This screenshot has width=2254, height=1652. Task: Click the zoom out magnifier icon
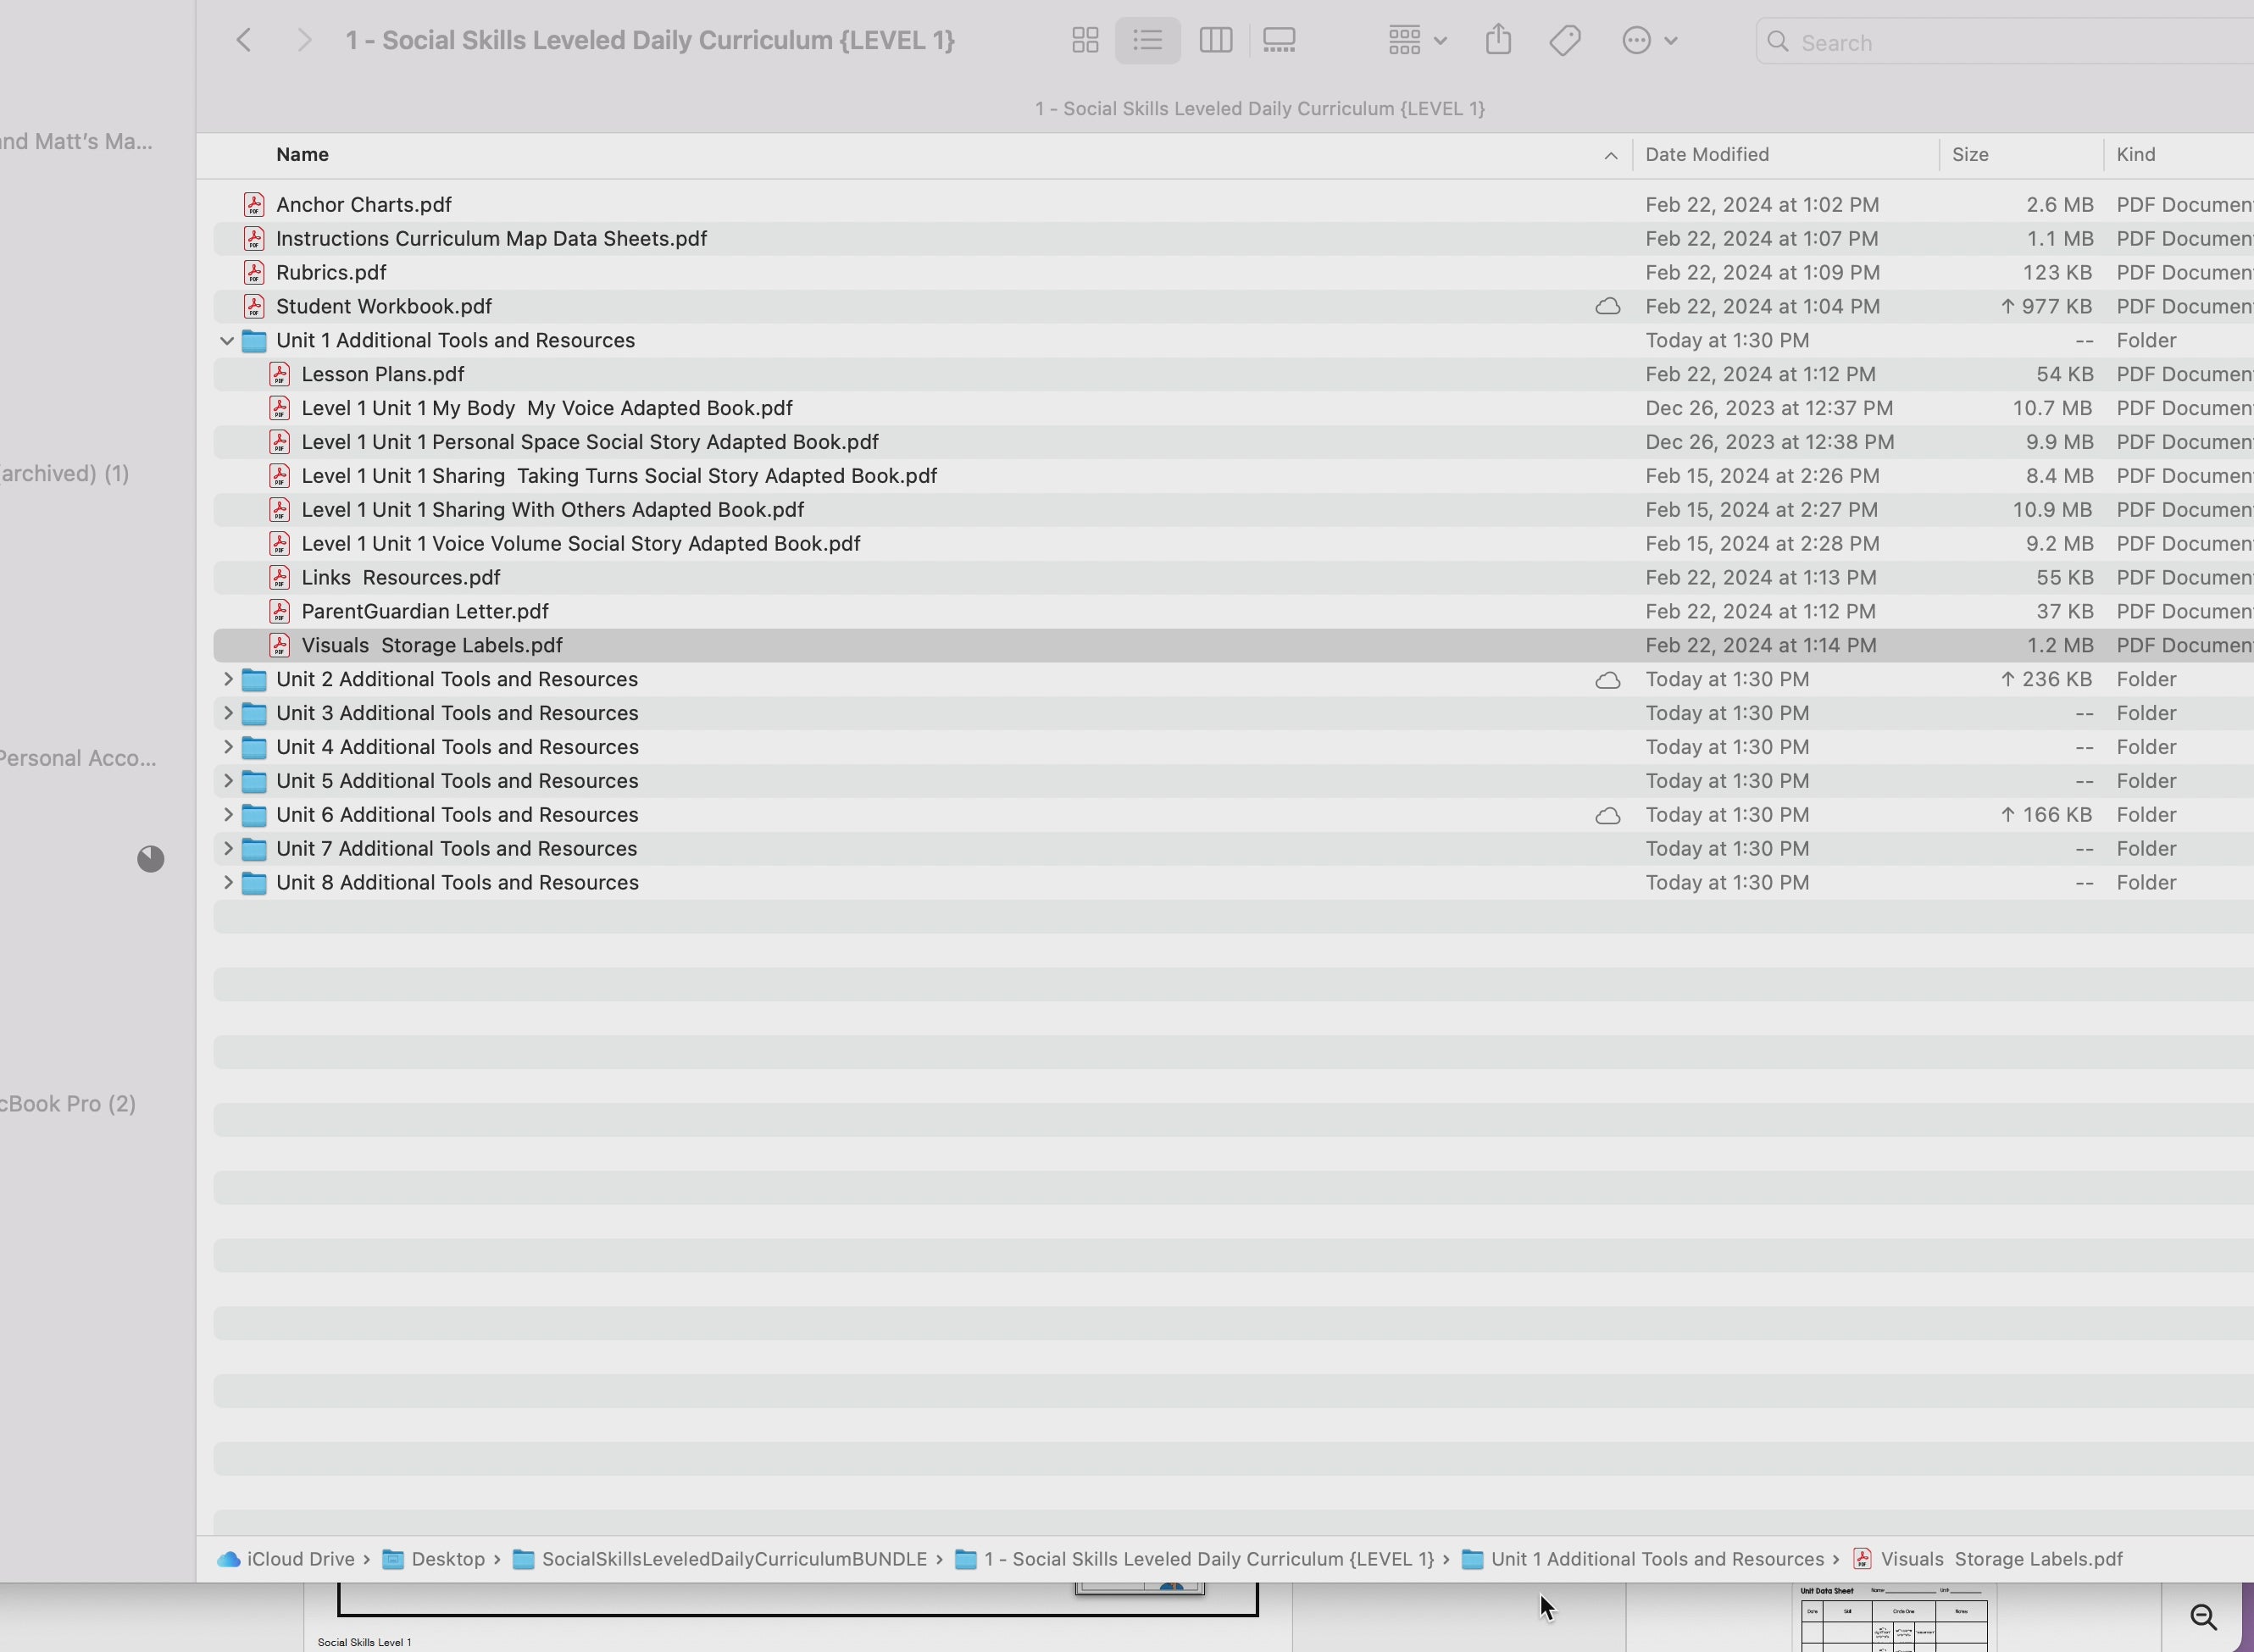[x=2203, y=1617]
